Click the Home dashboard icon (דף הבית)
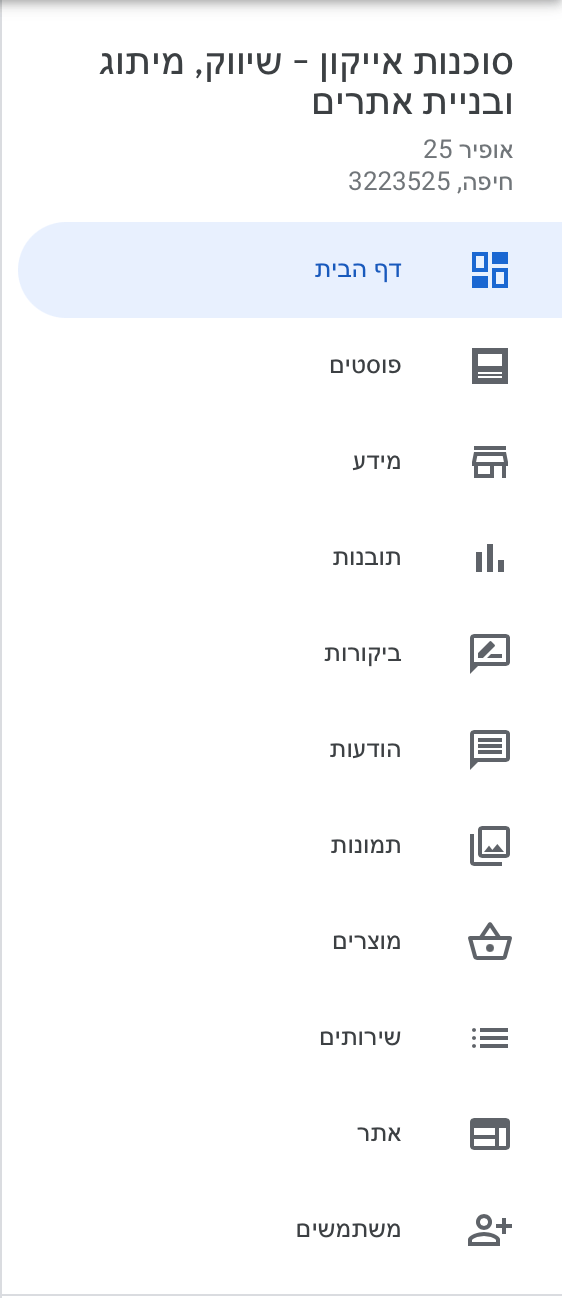The height and width of the screenshot is (1298, 562). tap(490, 270)
